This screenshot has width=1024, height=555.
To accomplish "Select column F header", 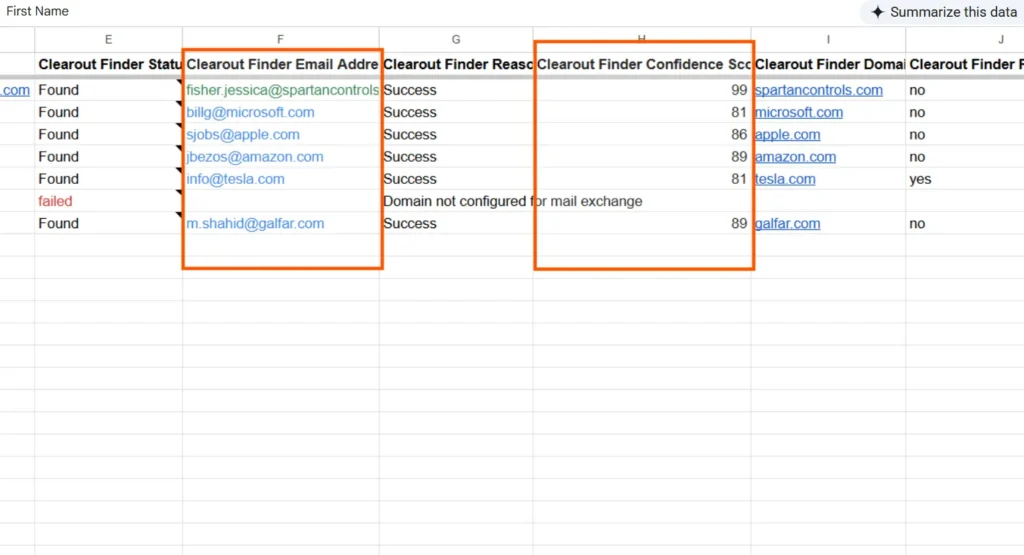I will coord(280,39).
